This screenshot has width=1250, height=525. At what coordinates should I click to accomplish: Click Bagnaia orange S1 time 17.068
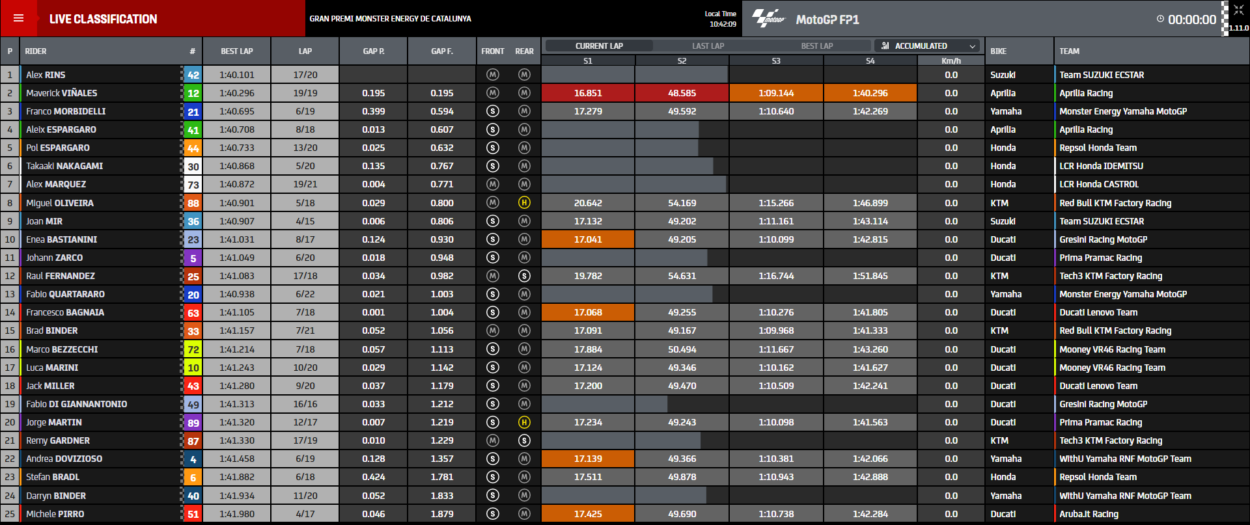[x=588, y=312]
